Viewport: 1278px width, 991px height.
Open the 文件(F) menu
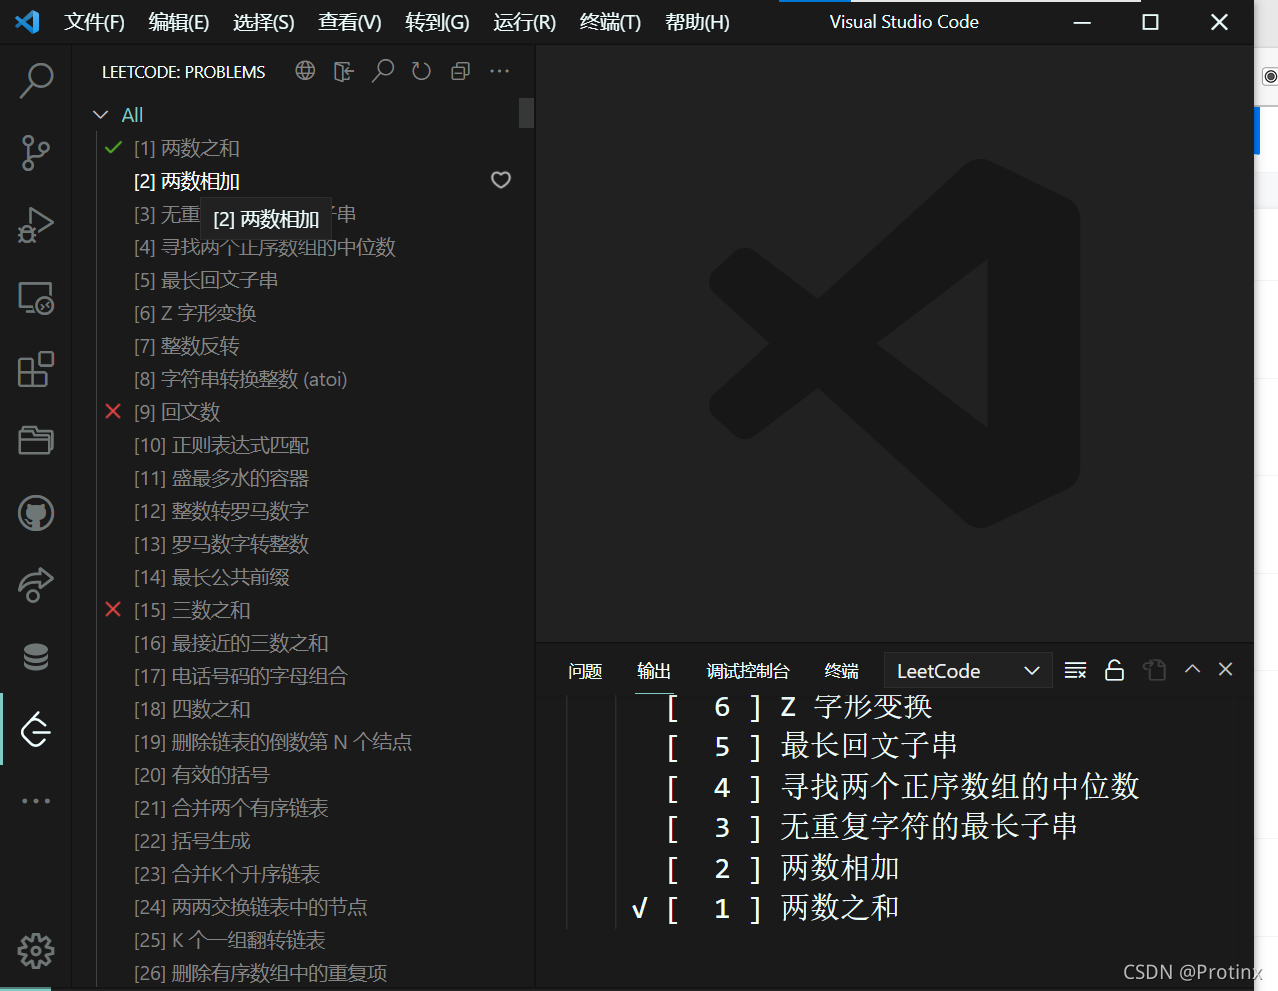click(x=94, y=22)
